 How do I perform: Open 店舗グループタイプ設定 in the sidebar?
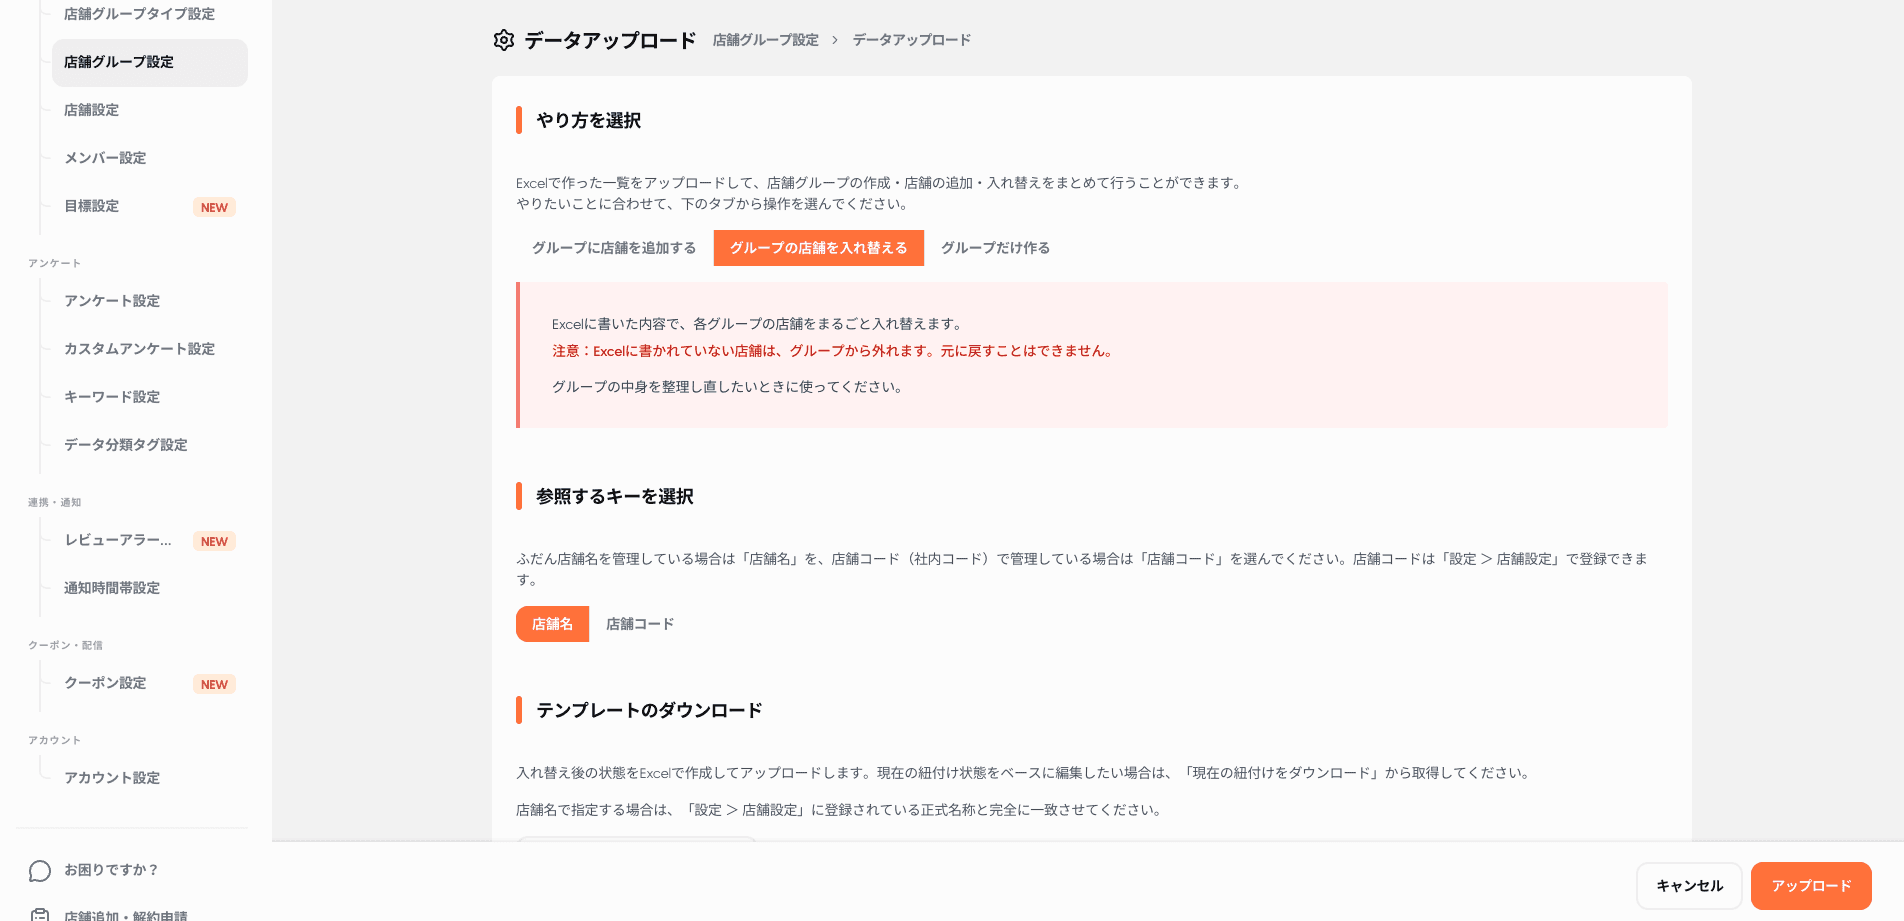coord(139,14)
